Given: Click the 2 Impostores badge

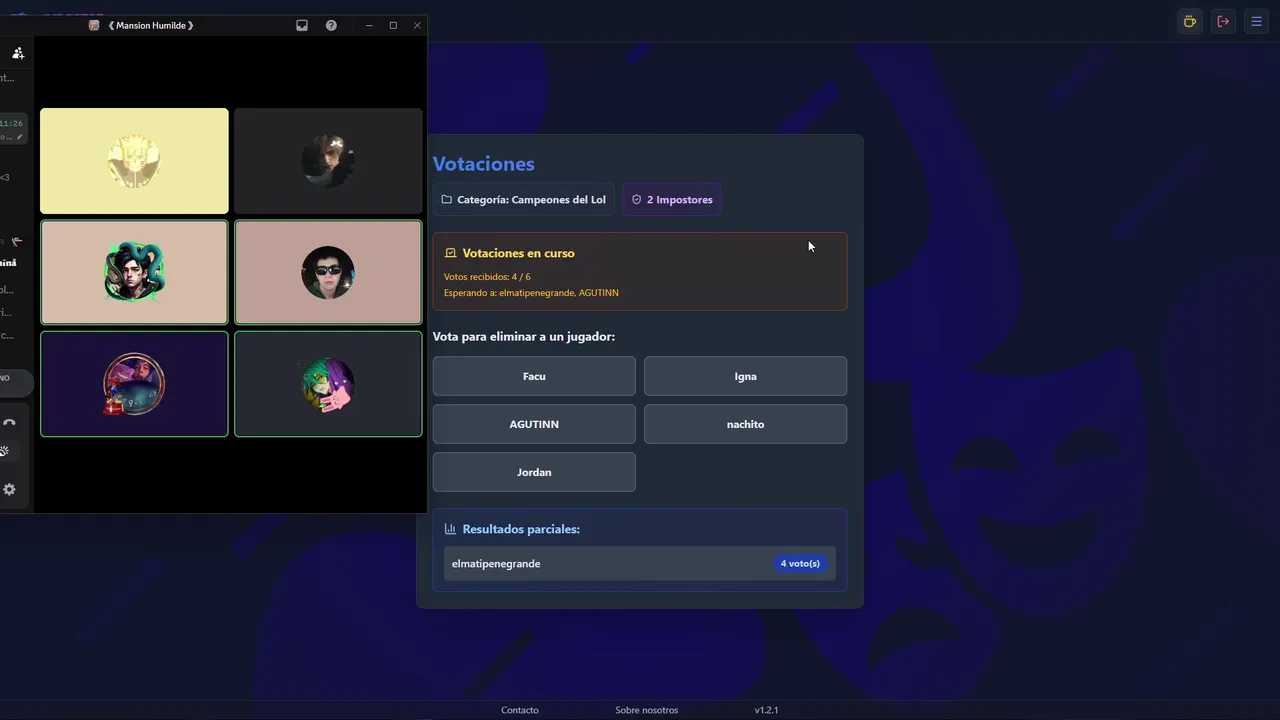Looking at the screenshot, I should pos(672,199).
